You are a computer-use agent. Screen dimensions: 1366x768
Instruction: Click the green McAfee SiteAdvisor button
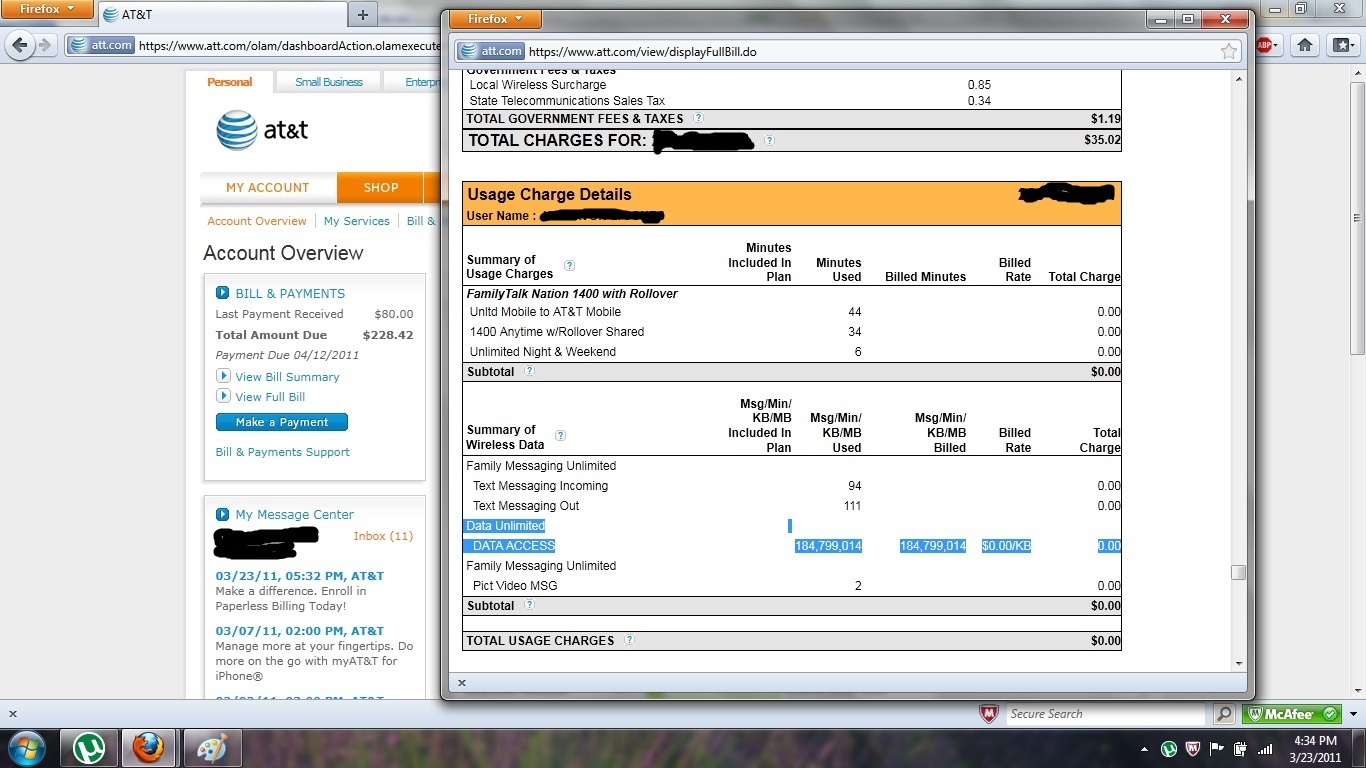pyautogui.click(x=1292, y=714)
